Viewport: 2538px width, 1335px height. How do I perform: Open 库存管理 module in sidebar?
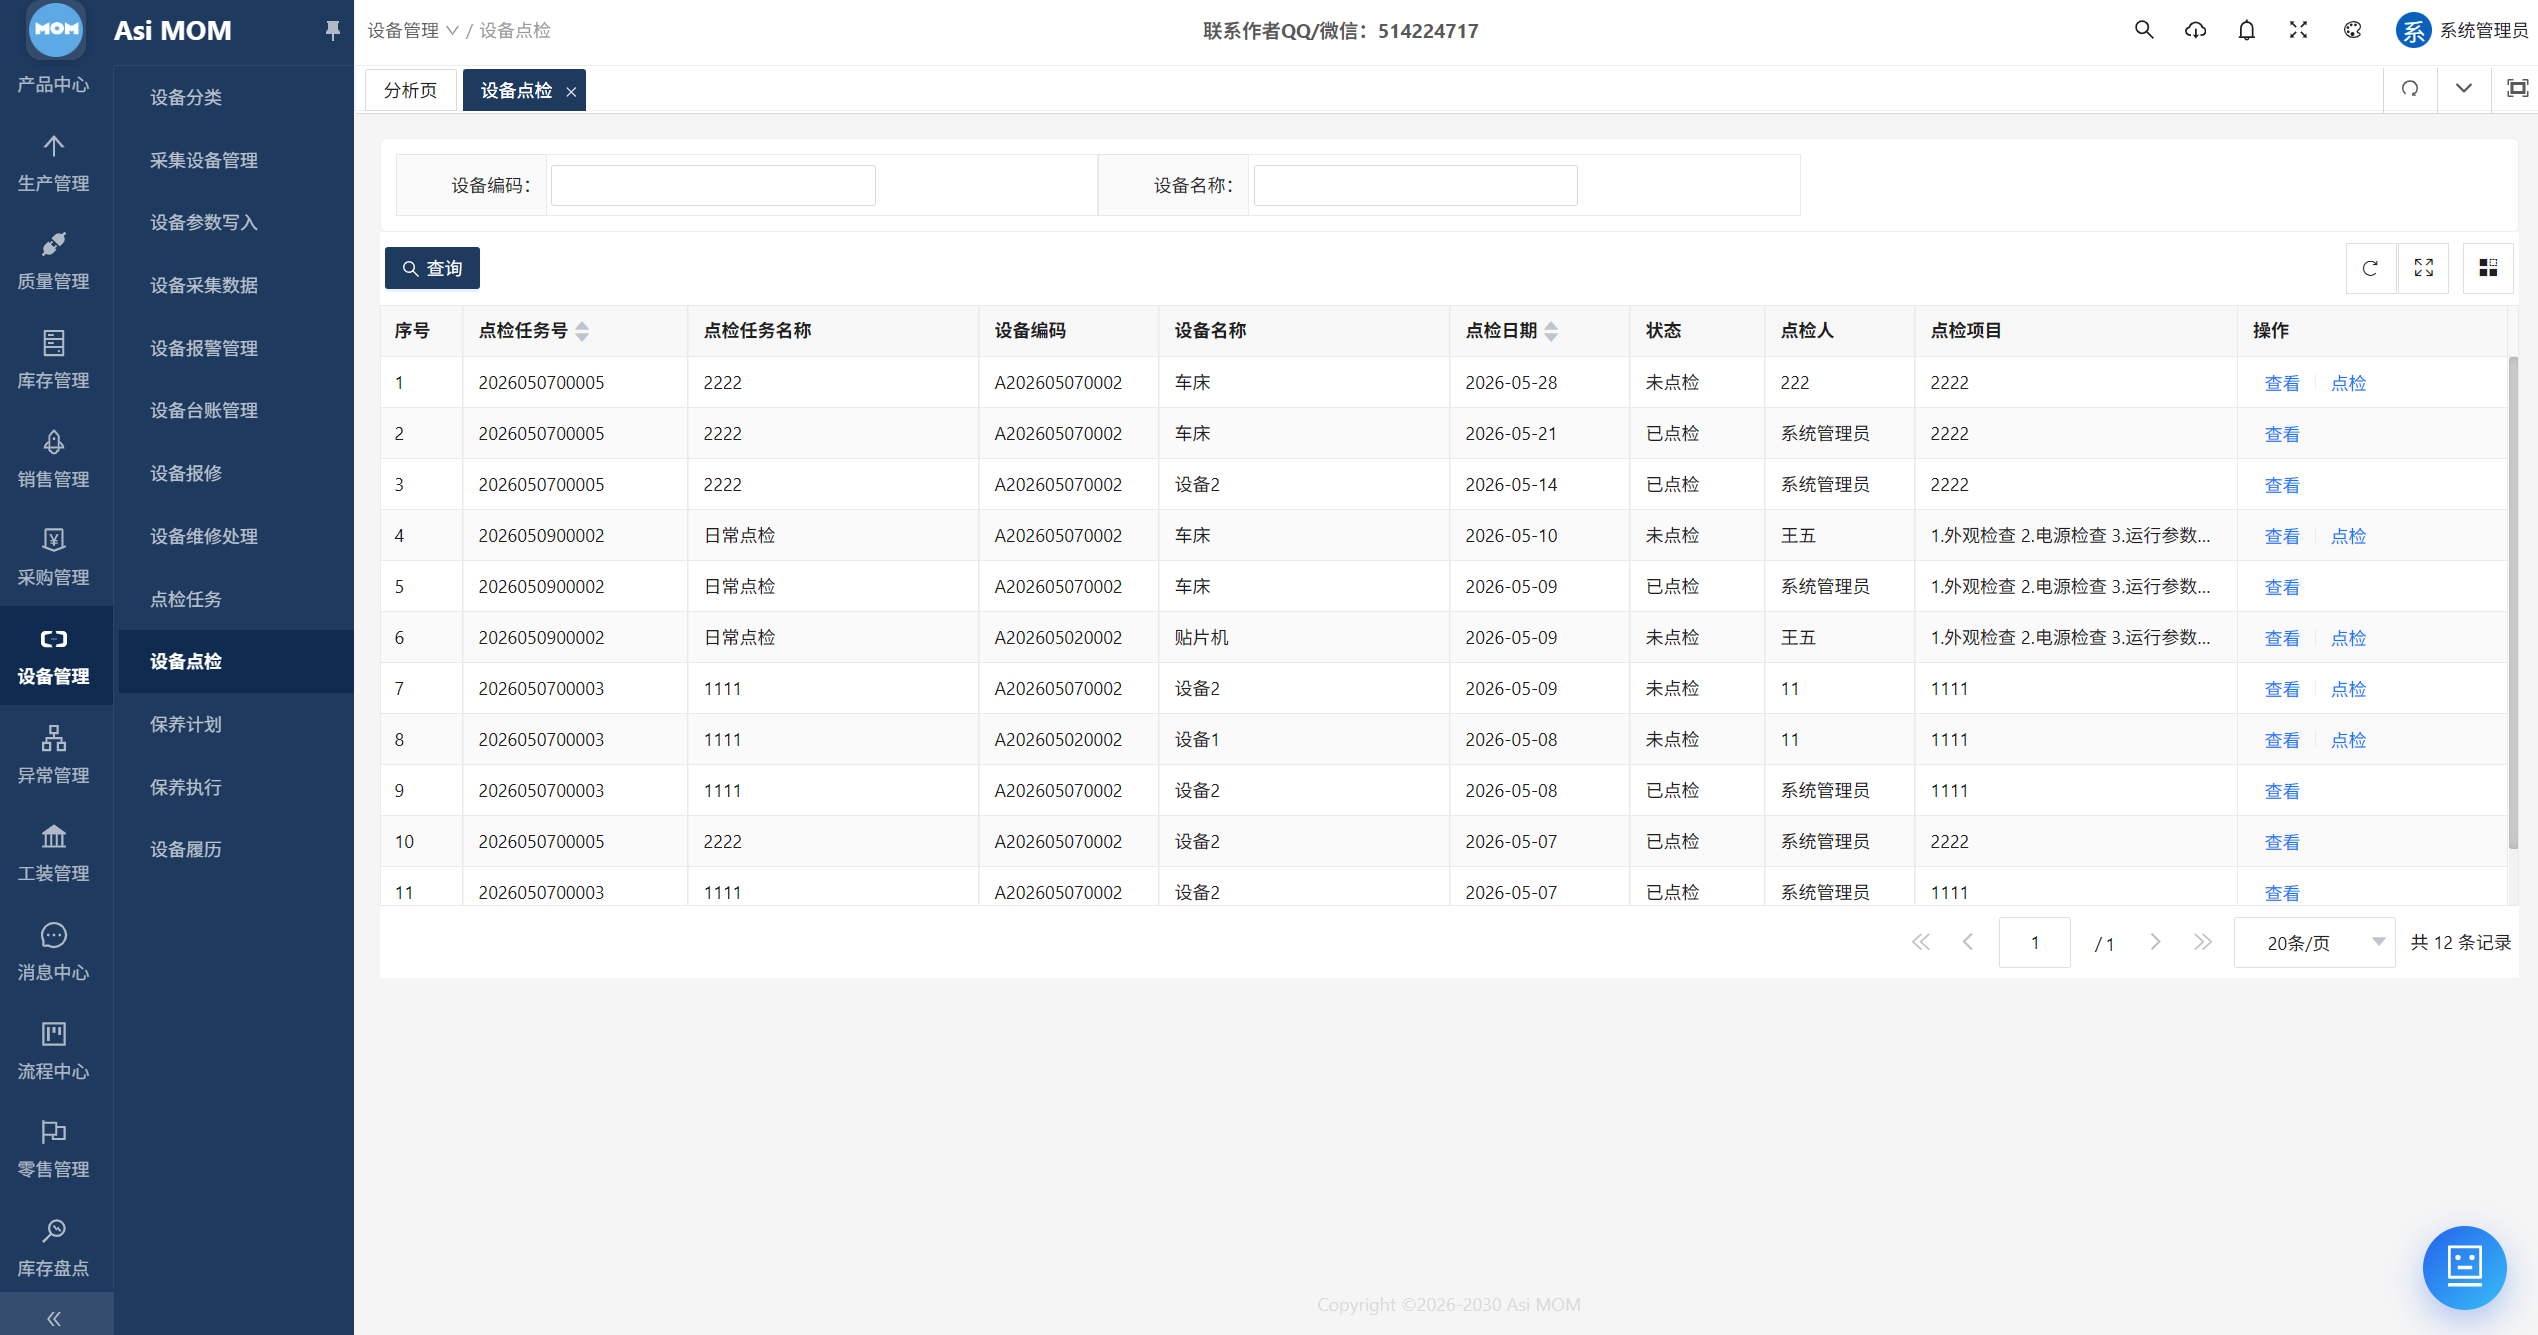(54, 361)
